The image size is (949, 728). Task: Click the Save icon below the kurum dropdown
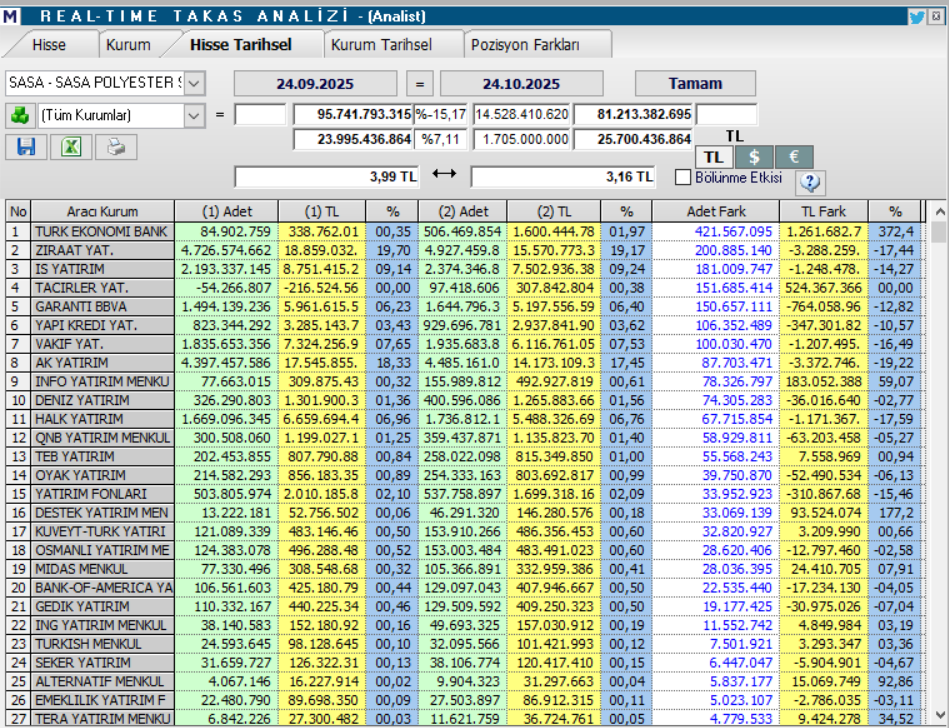[x=26, y=147]
